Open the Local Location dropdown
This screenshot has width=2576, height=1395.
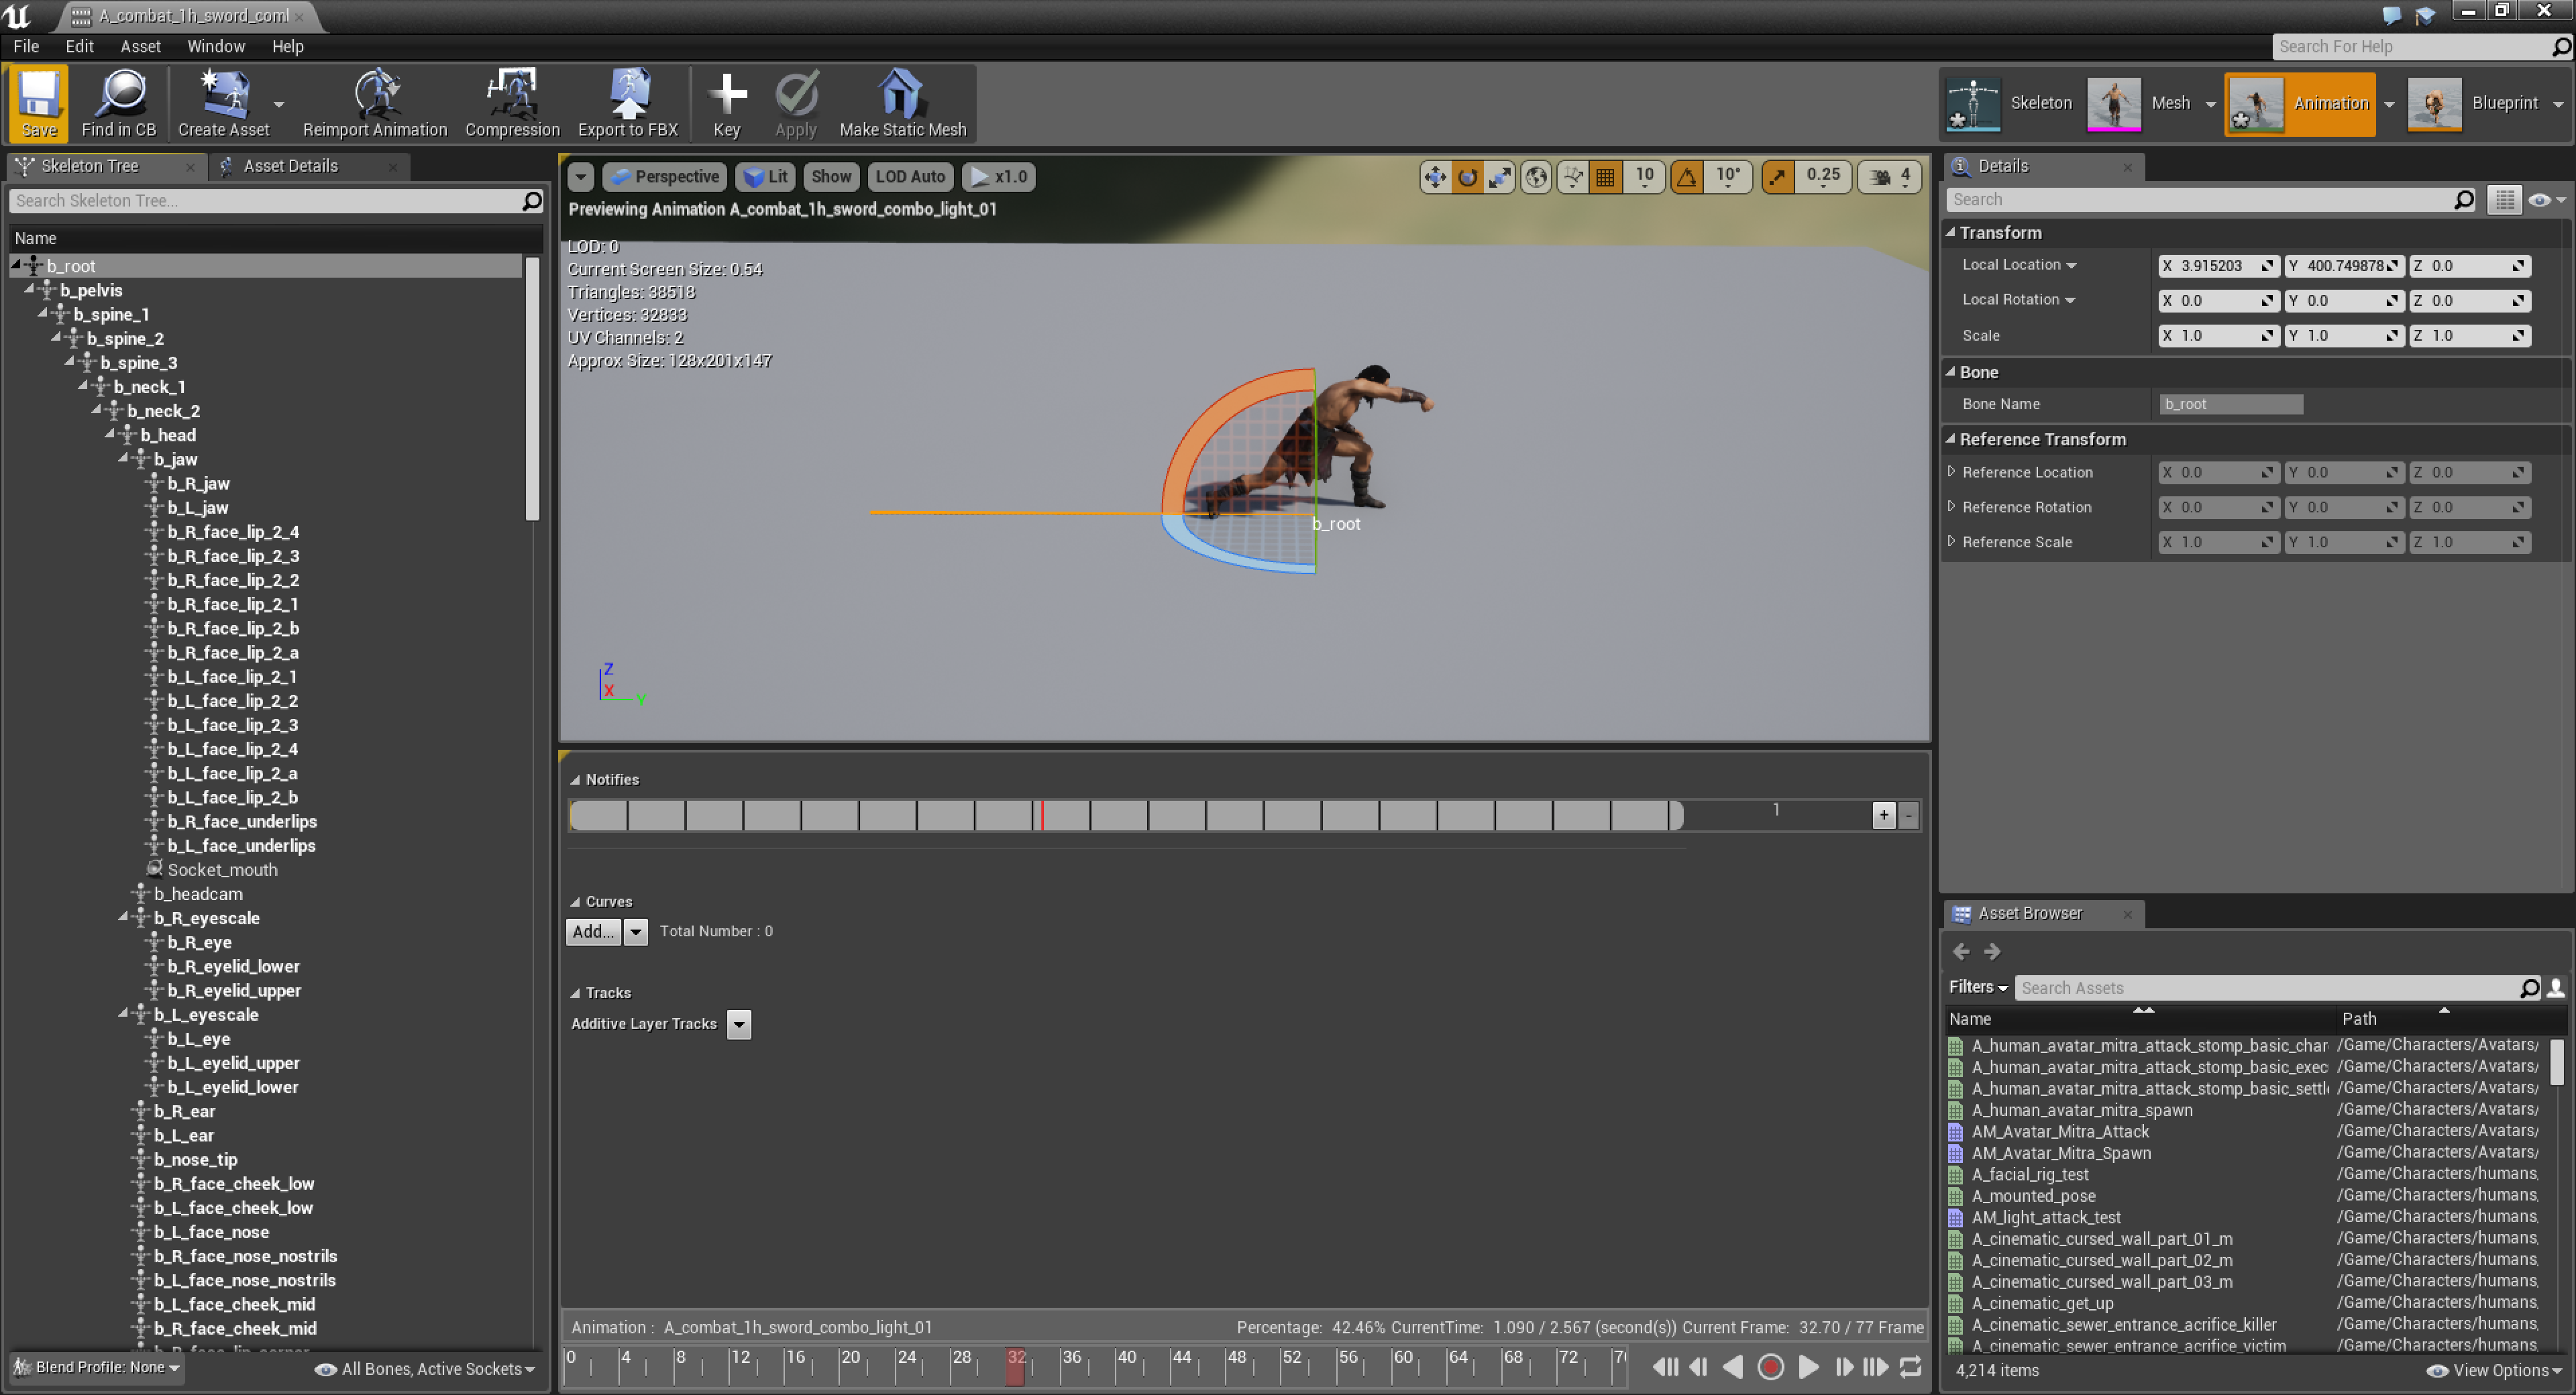tap(2071, 265)
